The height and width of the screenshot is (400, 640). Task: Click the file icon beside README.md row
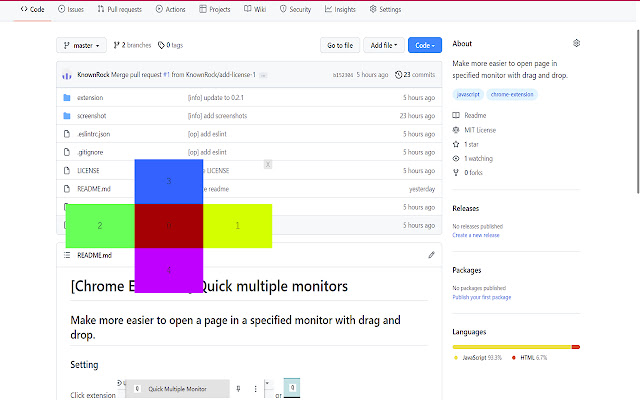coord(67,189)
